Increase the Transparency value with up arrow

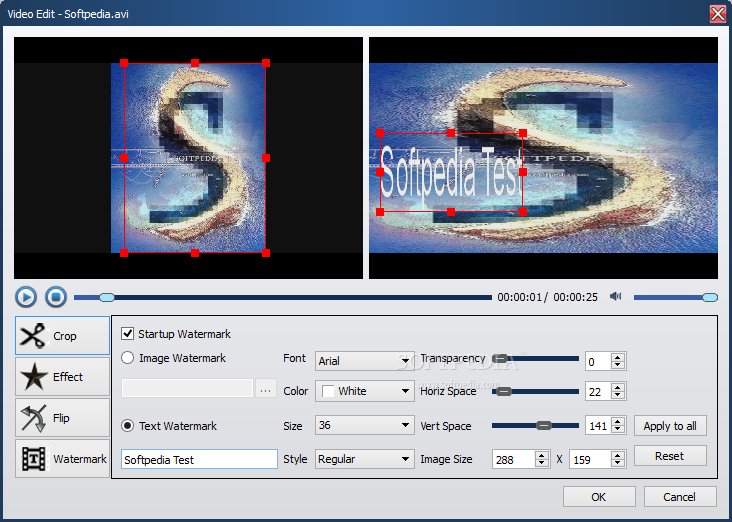coord(618,357)
